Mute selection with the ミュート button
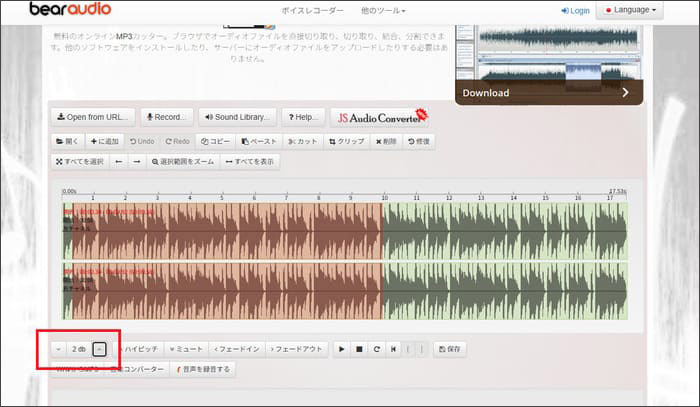This screenshot has height=407, width=700. pos(187,349)
